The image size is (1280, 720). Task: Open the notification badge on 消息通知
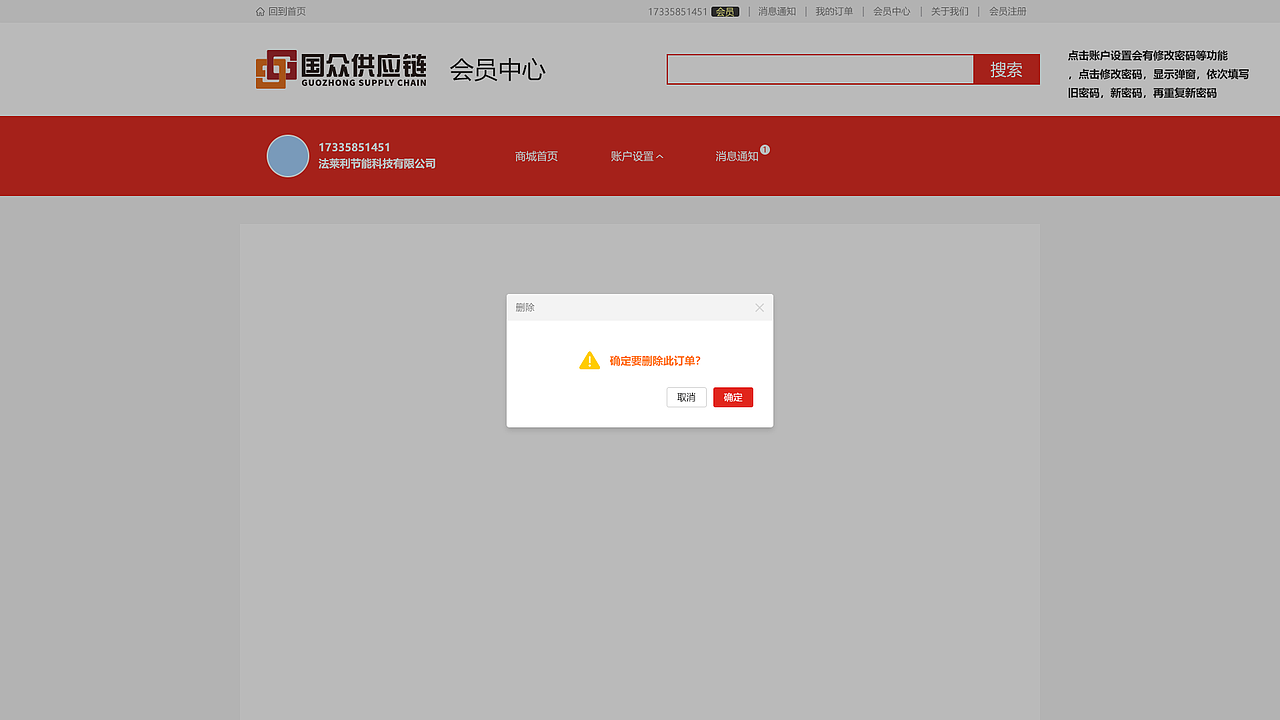(764, 149)
